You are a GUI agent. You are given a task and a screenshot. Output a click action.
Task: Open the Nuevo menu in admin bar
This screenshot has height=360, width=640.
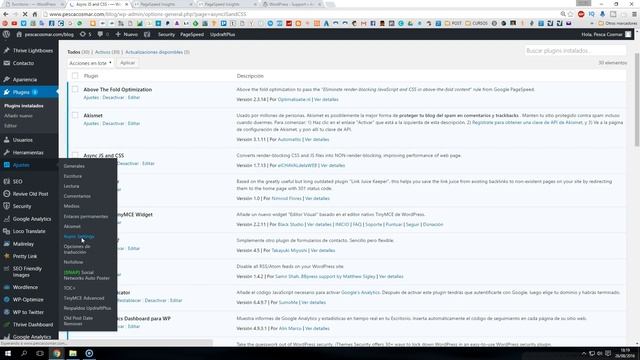pos(127,34)
